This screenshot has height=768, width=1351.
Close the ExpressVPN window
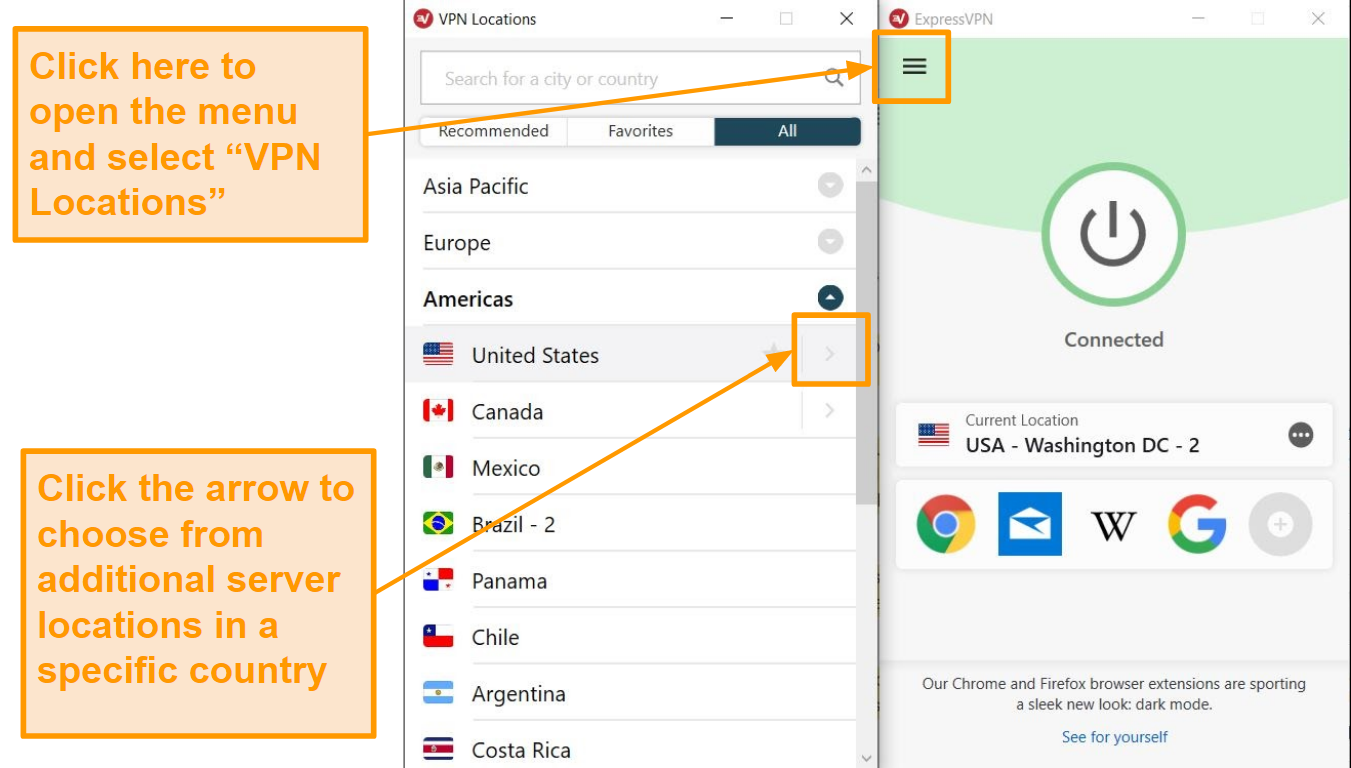1318,19
